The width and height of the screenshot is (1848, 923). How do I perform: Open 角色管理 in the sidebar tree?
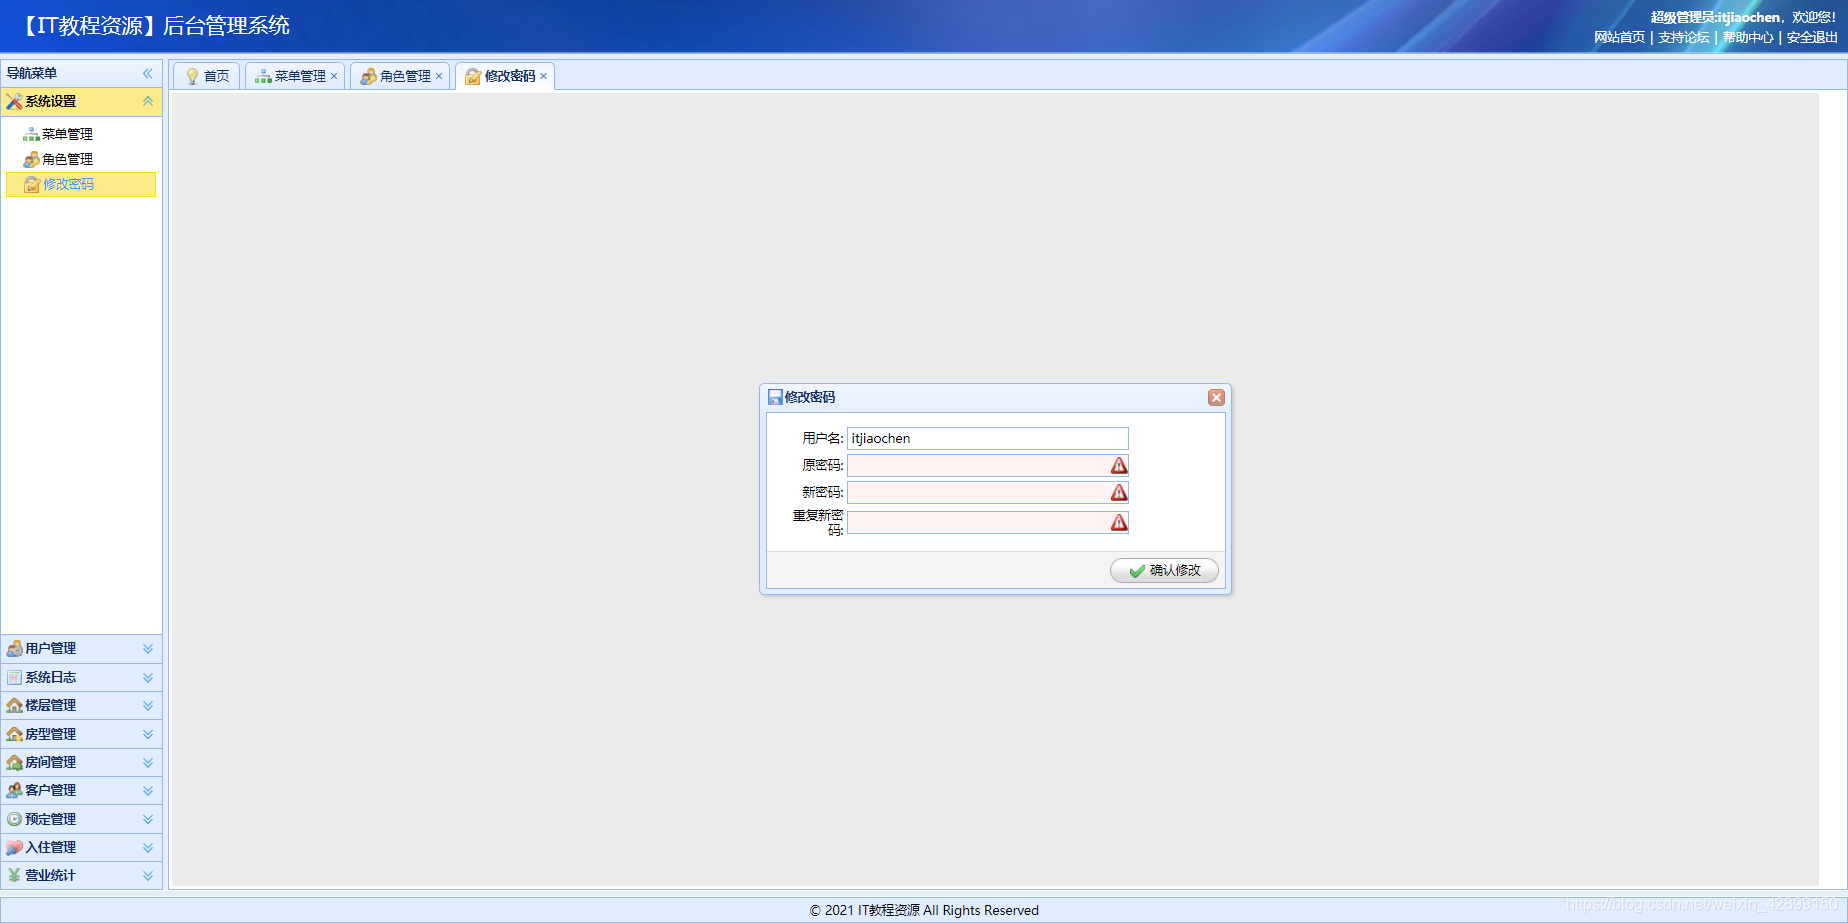click(x=67, y=159)
